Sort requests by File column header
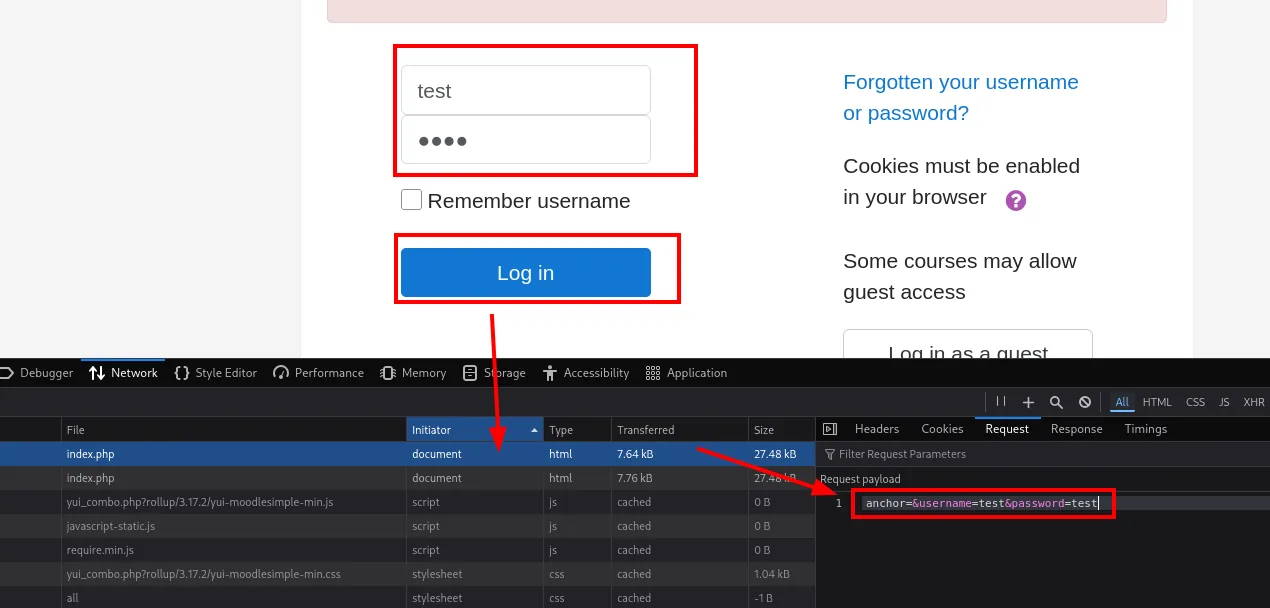 pos(233,430)
